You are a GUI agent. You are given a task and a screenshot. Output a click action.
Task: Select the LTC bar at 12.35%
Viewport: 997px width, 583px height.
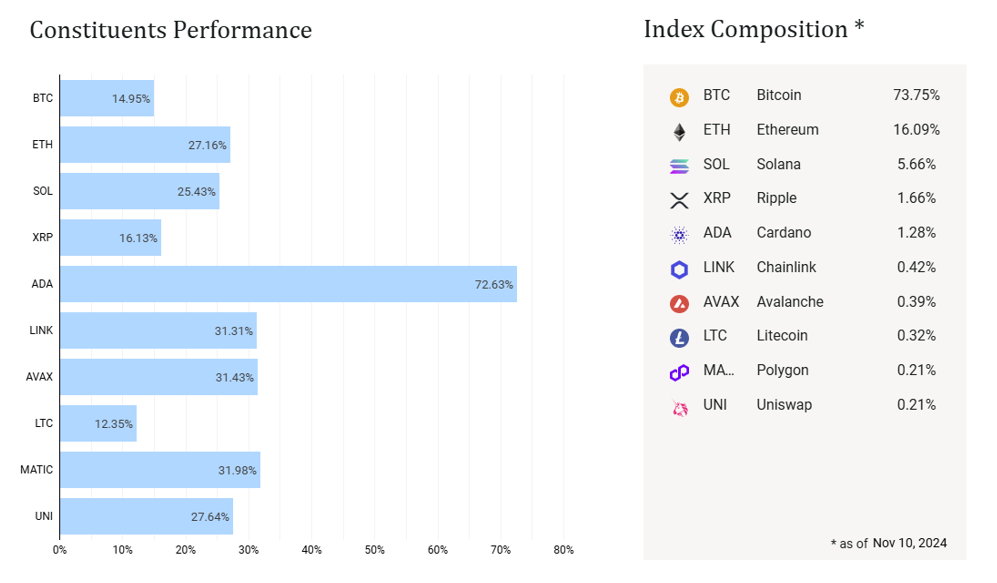click(98, 423)
